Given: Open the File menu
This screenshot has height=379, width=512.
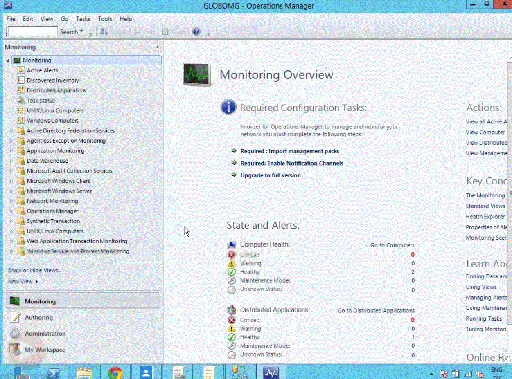Looking at the screenshot, I should click(11, 19).
